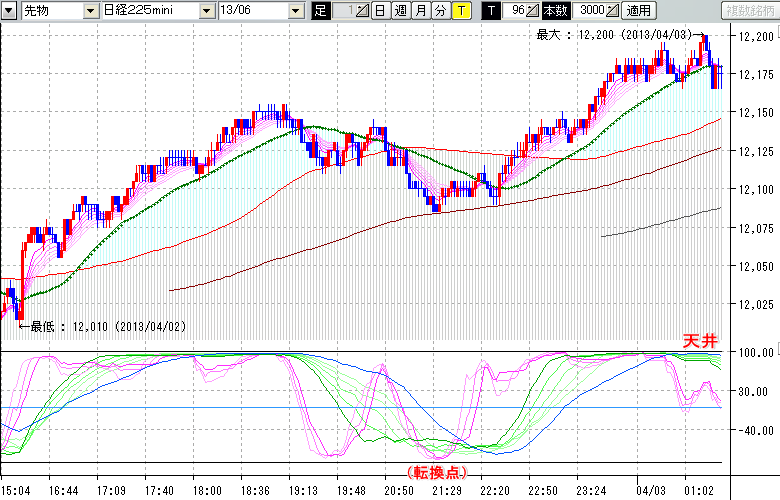Screen dimensions: 780x500
Task: Click the black 本数 label icon
Action: pos(555,11)
